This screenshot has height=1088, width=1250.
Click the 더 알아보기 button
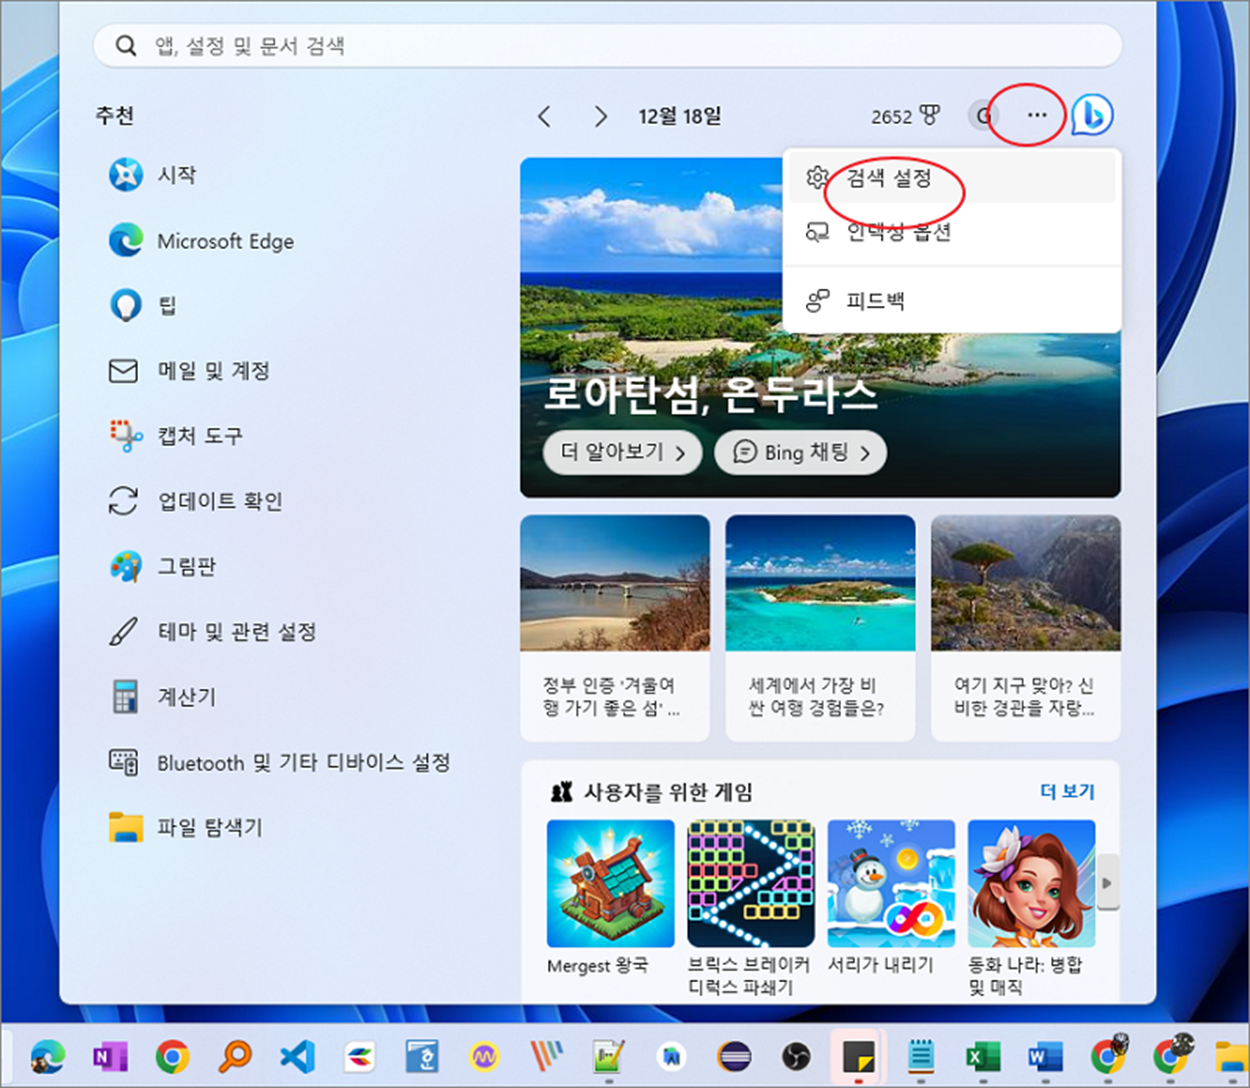click(624, 453)
